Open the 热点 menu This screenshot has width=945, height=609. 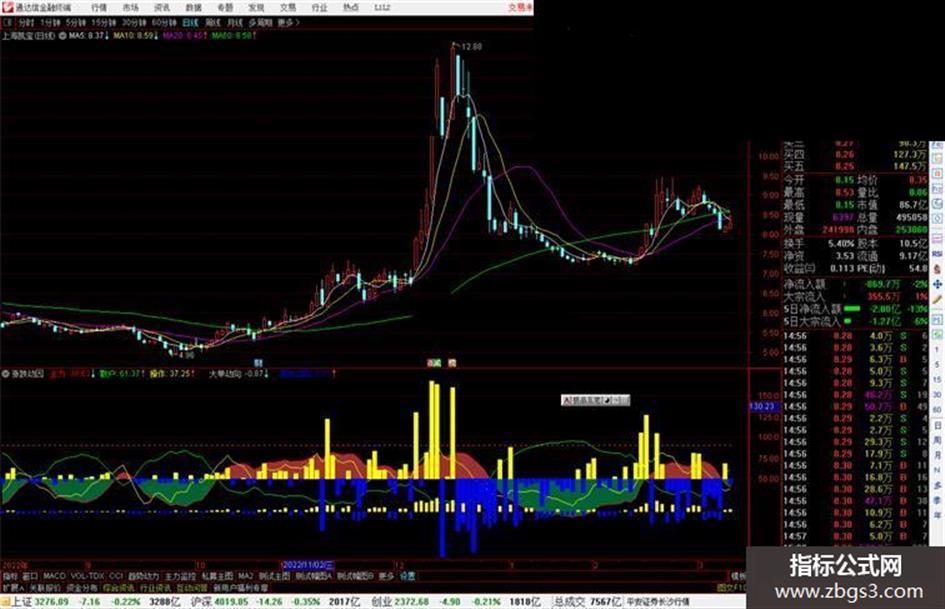(x=351, y=8)
